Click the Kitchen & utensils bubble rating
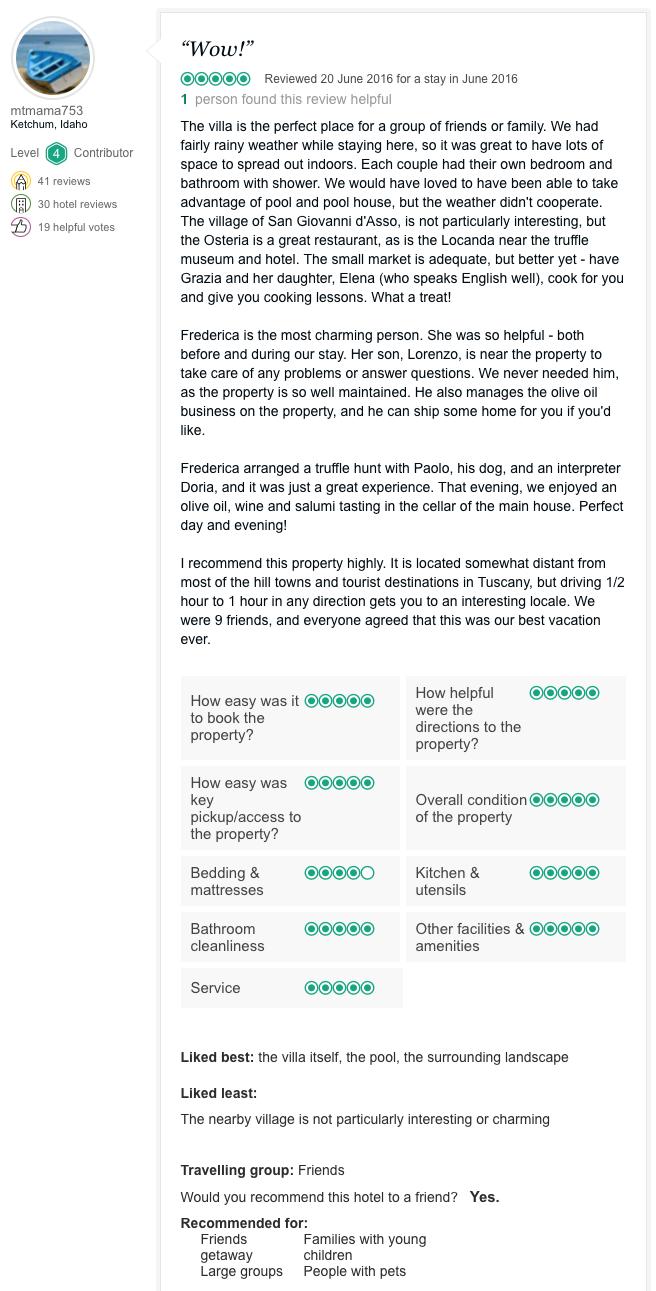Viewport: 656px width, 1291px height. coord(564,873)
